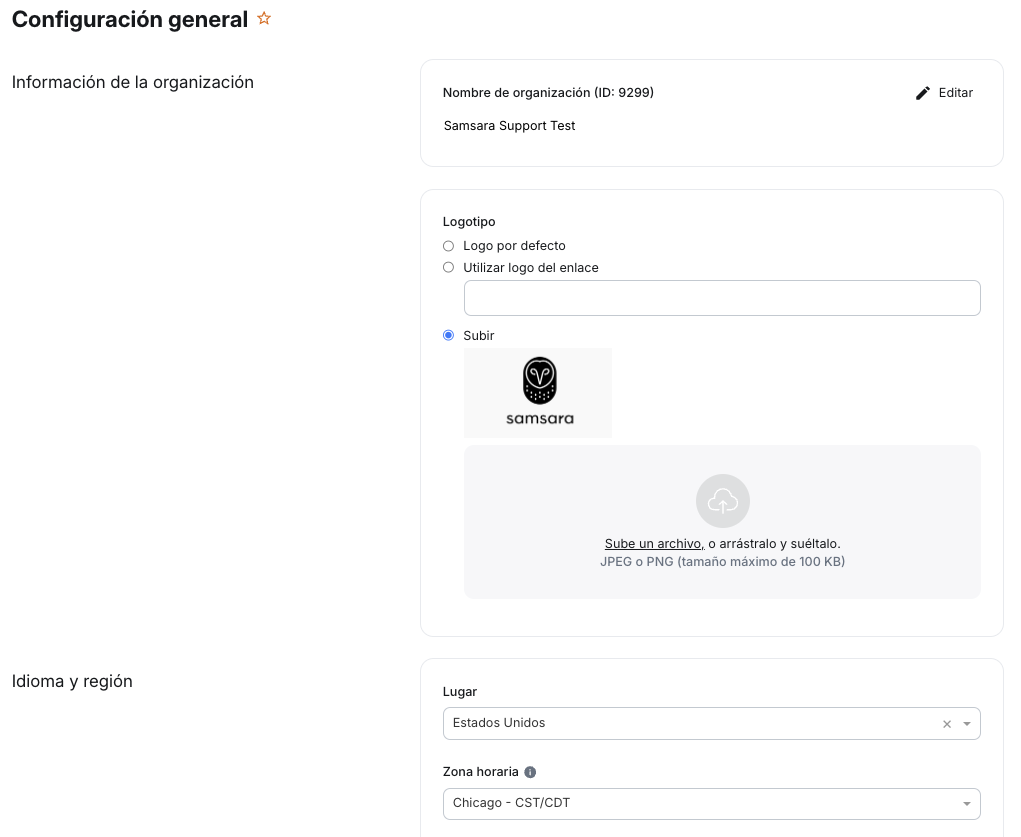The image size is (1021, 837).
Task: Click the cloud upload icon
Action: point(722,500)
